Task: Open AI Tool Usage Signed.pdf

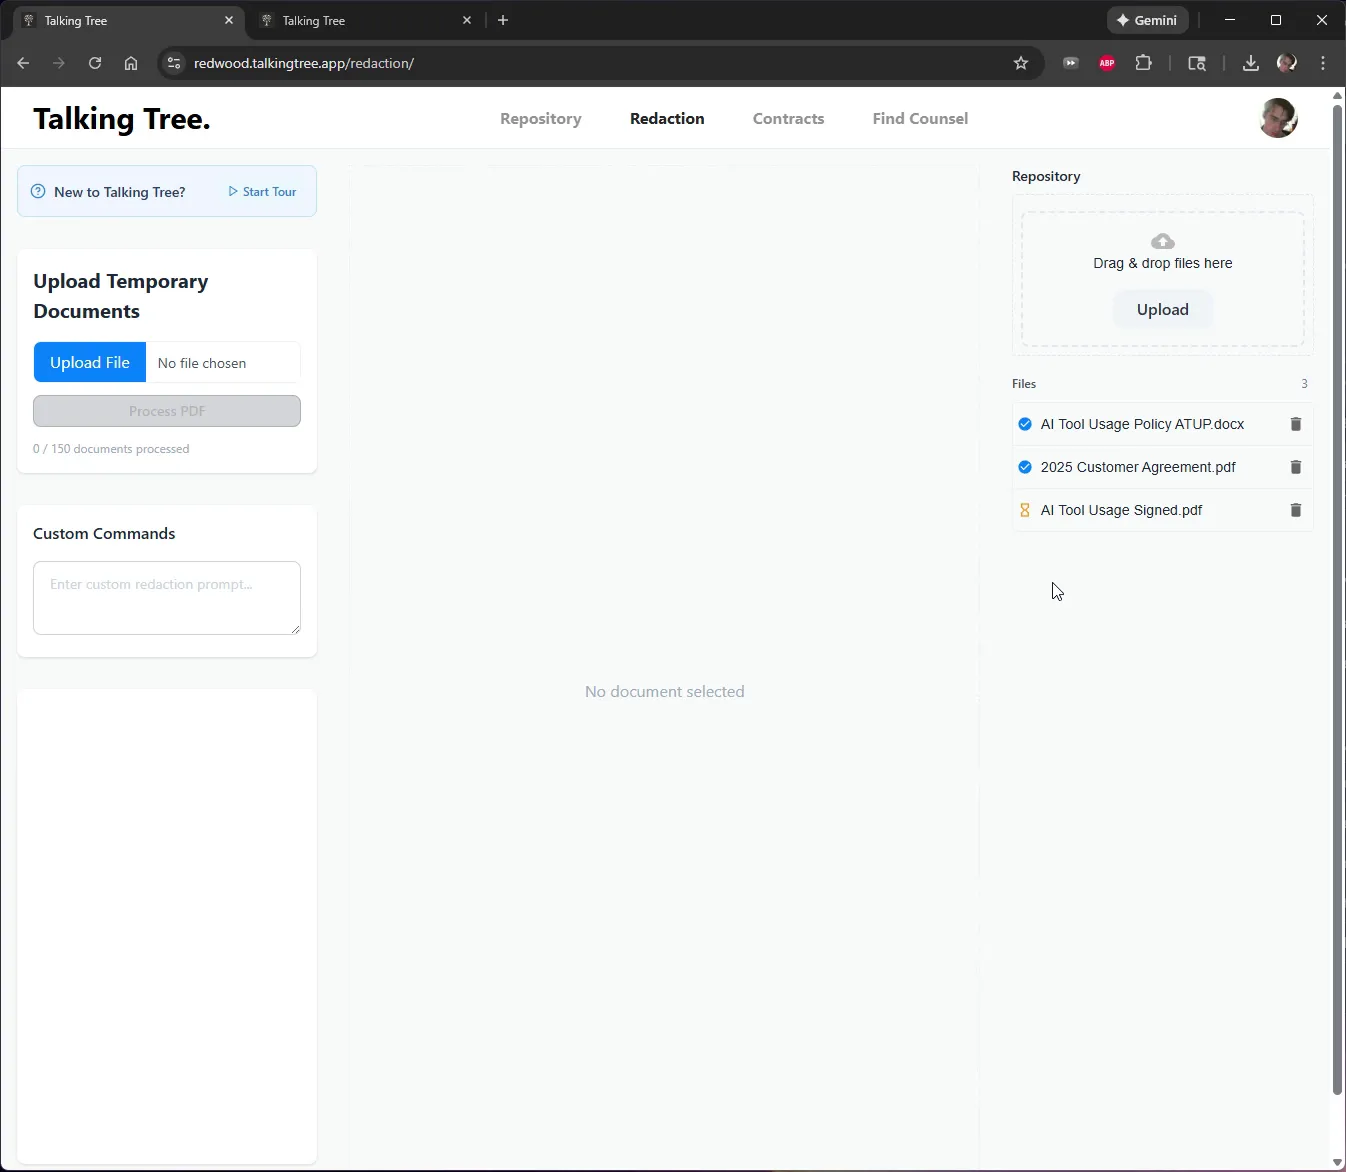Action: click(1121, 510)
